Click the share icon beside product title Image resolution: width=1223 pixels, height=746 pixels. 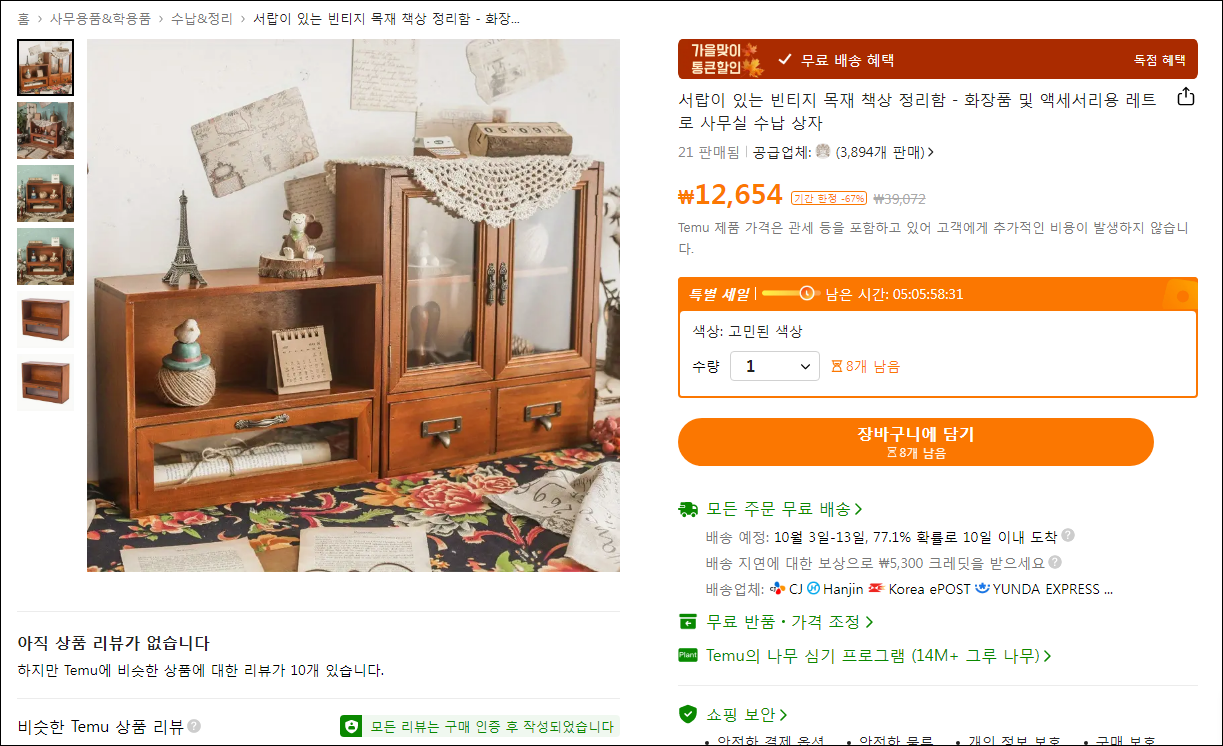point(1185,97)
